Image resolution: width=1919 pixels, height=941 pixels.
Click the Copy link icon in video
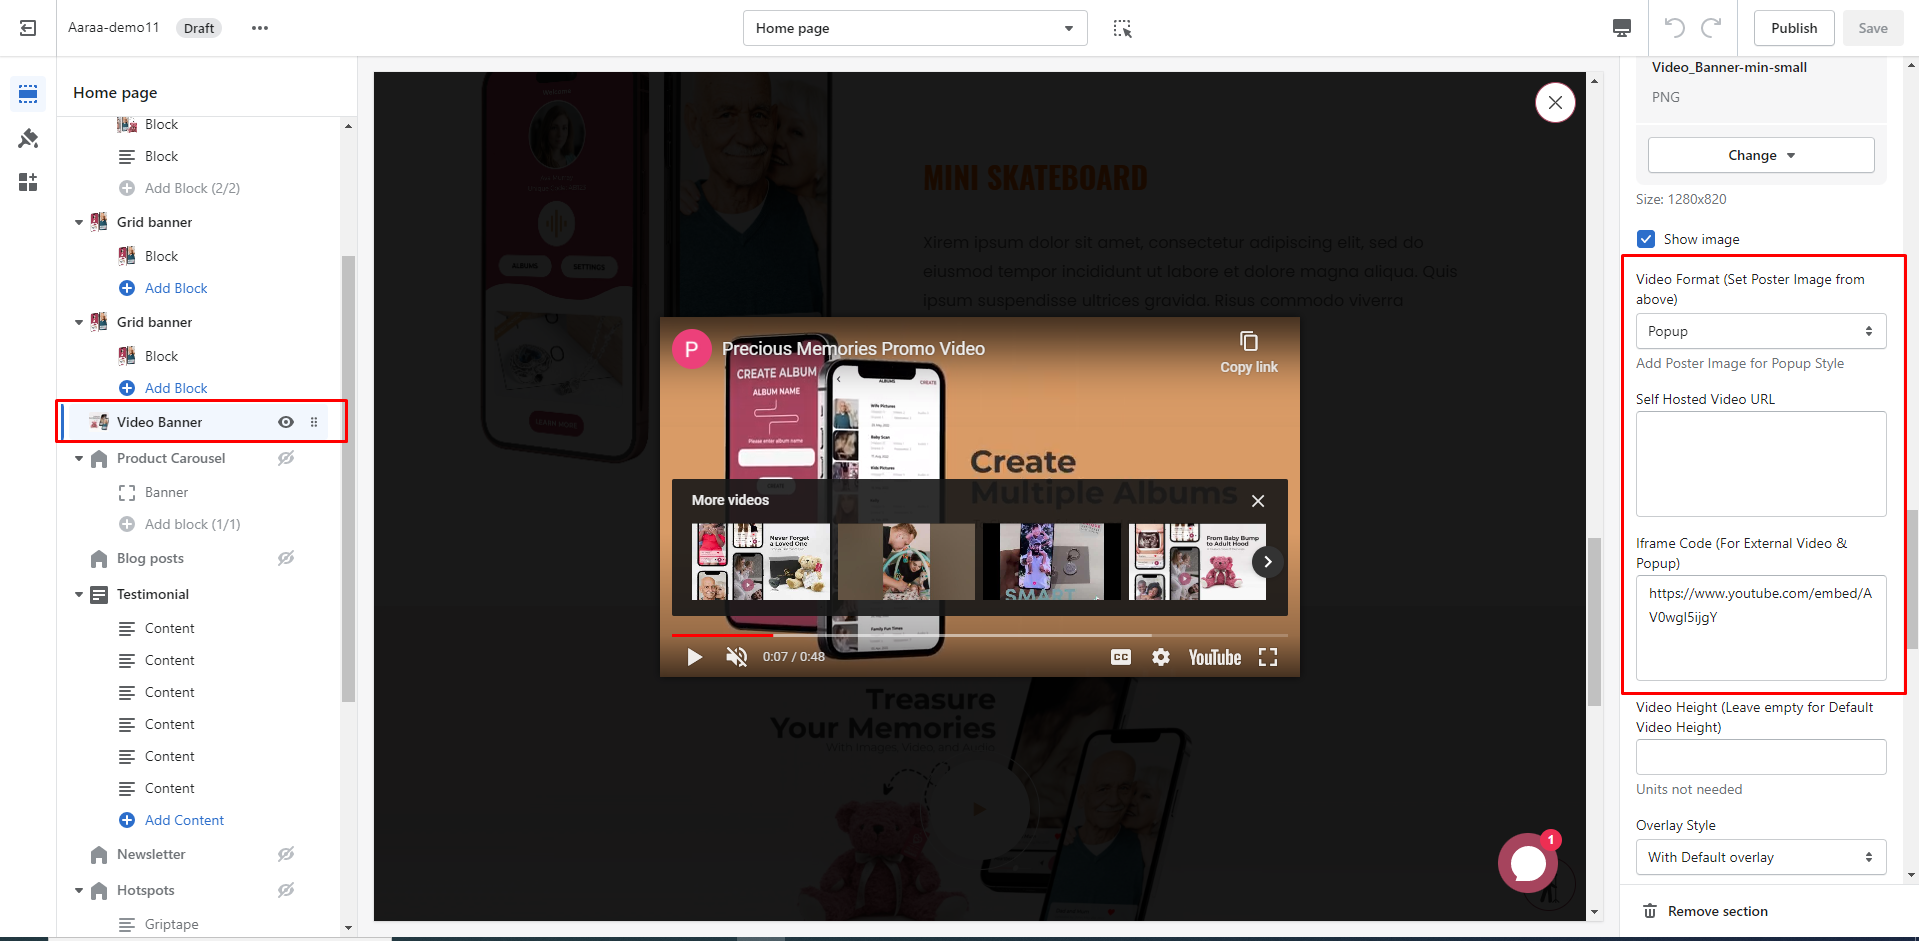coord(1248,341)
